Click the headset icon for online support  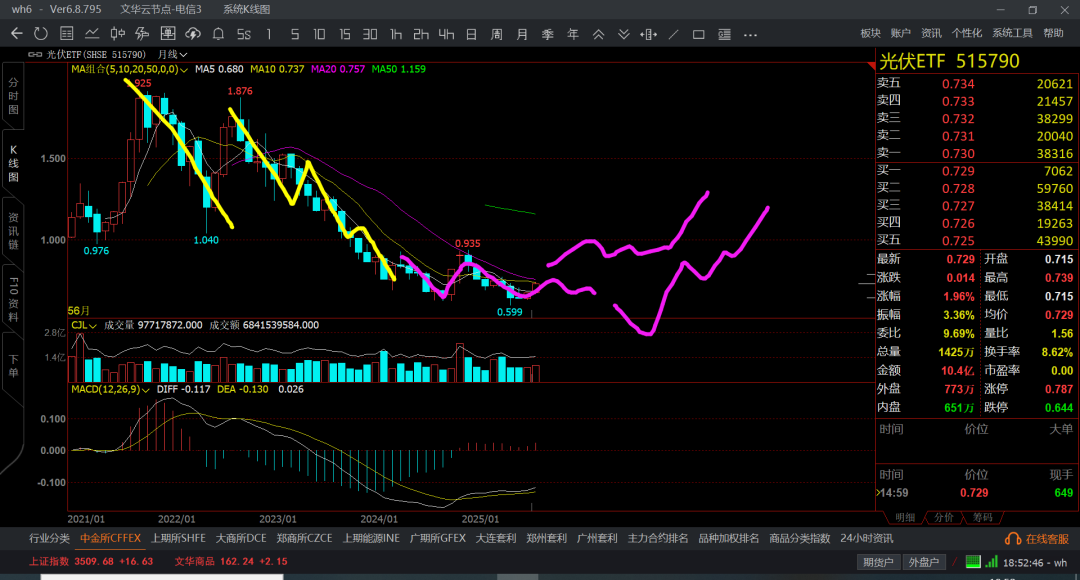(x=1012, y=539)
